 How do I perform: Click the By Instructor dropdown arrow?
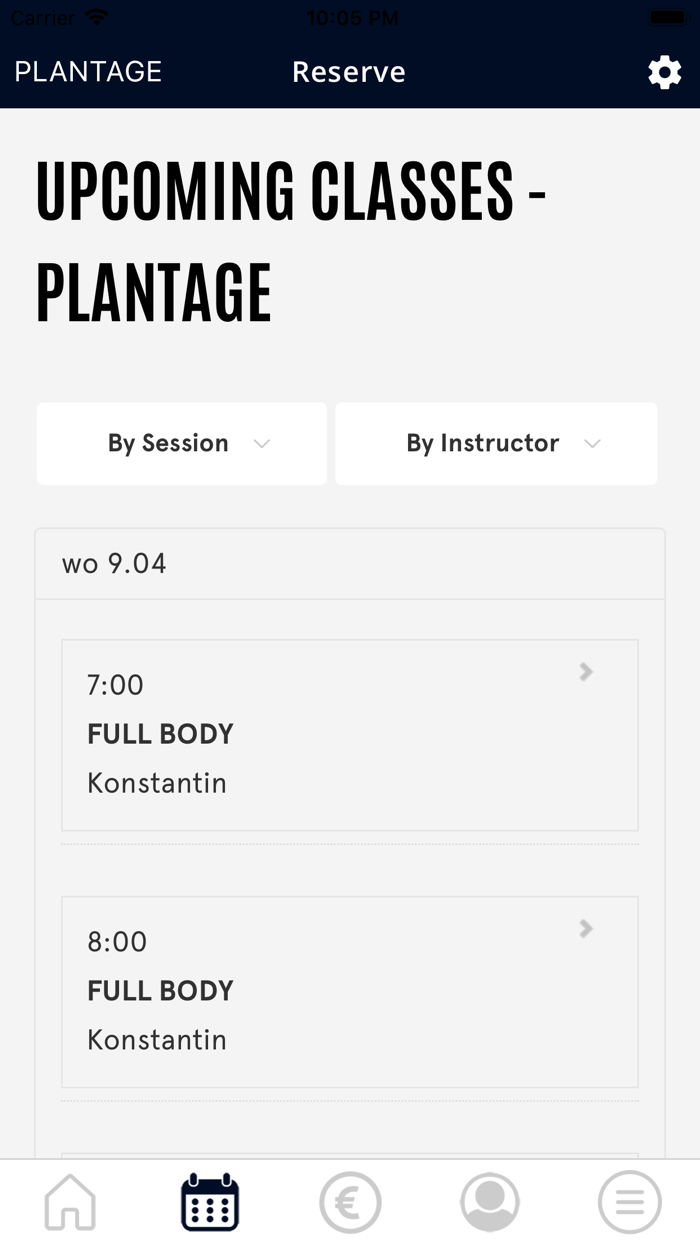[x=592, y=444]
